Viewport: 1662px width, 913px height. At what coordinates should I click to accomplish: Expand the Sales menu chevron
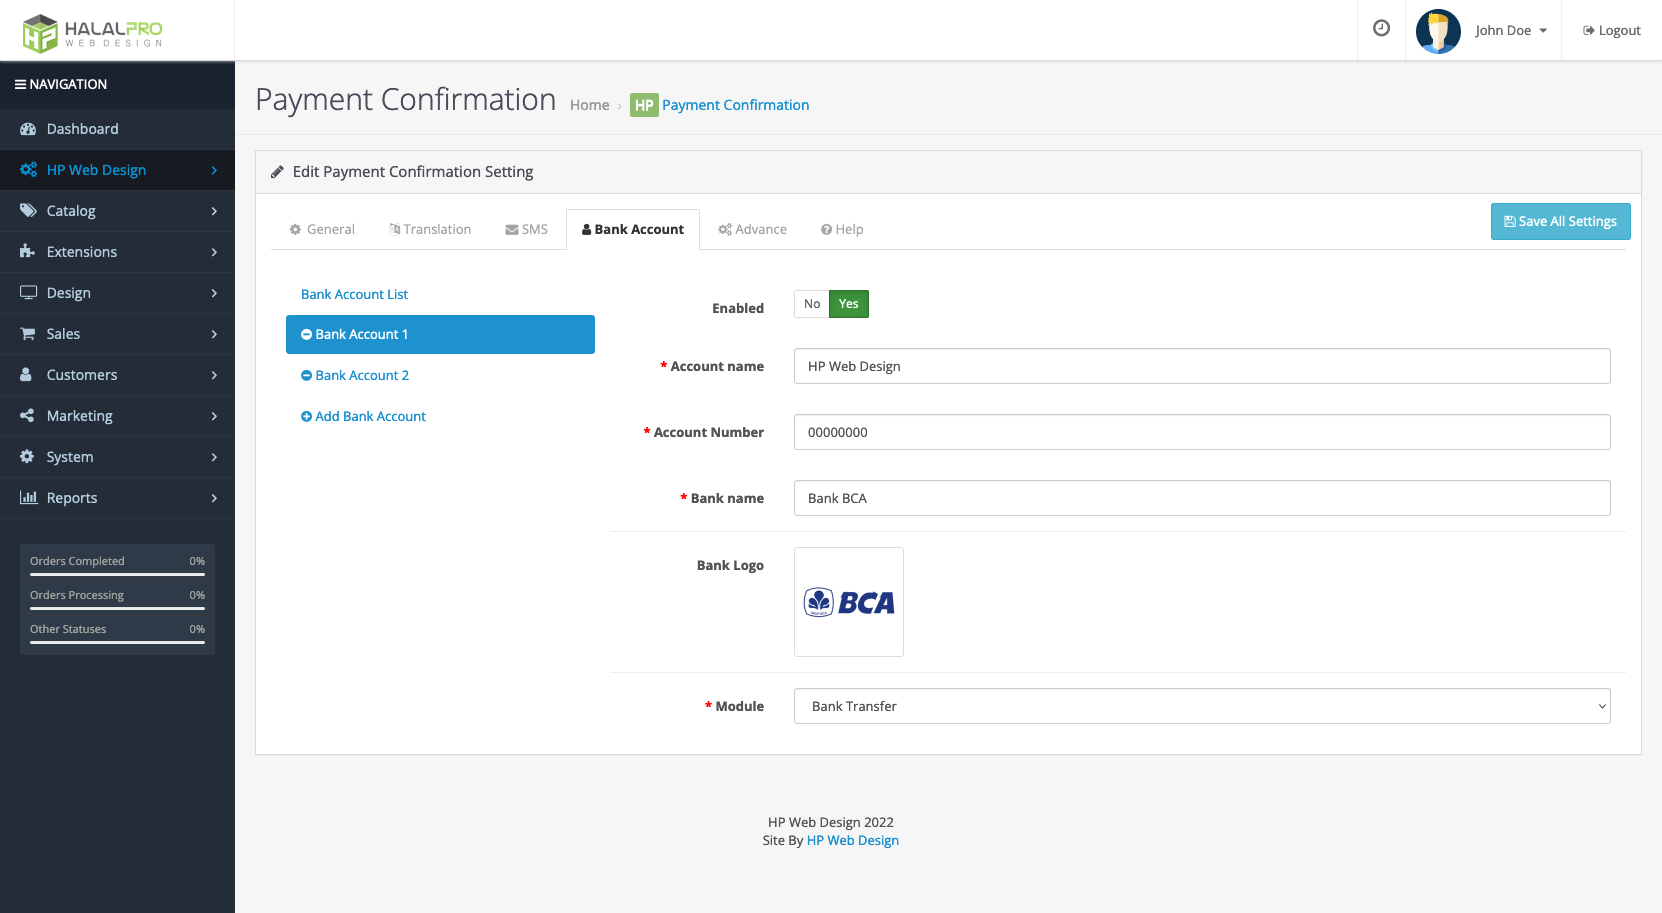point(214,334)
